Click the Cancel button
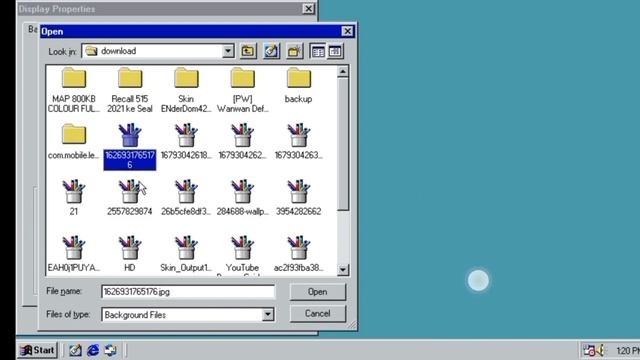Screen dimensions: 640x360 click(x=318, y=313)
